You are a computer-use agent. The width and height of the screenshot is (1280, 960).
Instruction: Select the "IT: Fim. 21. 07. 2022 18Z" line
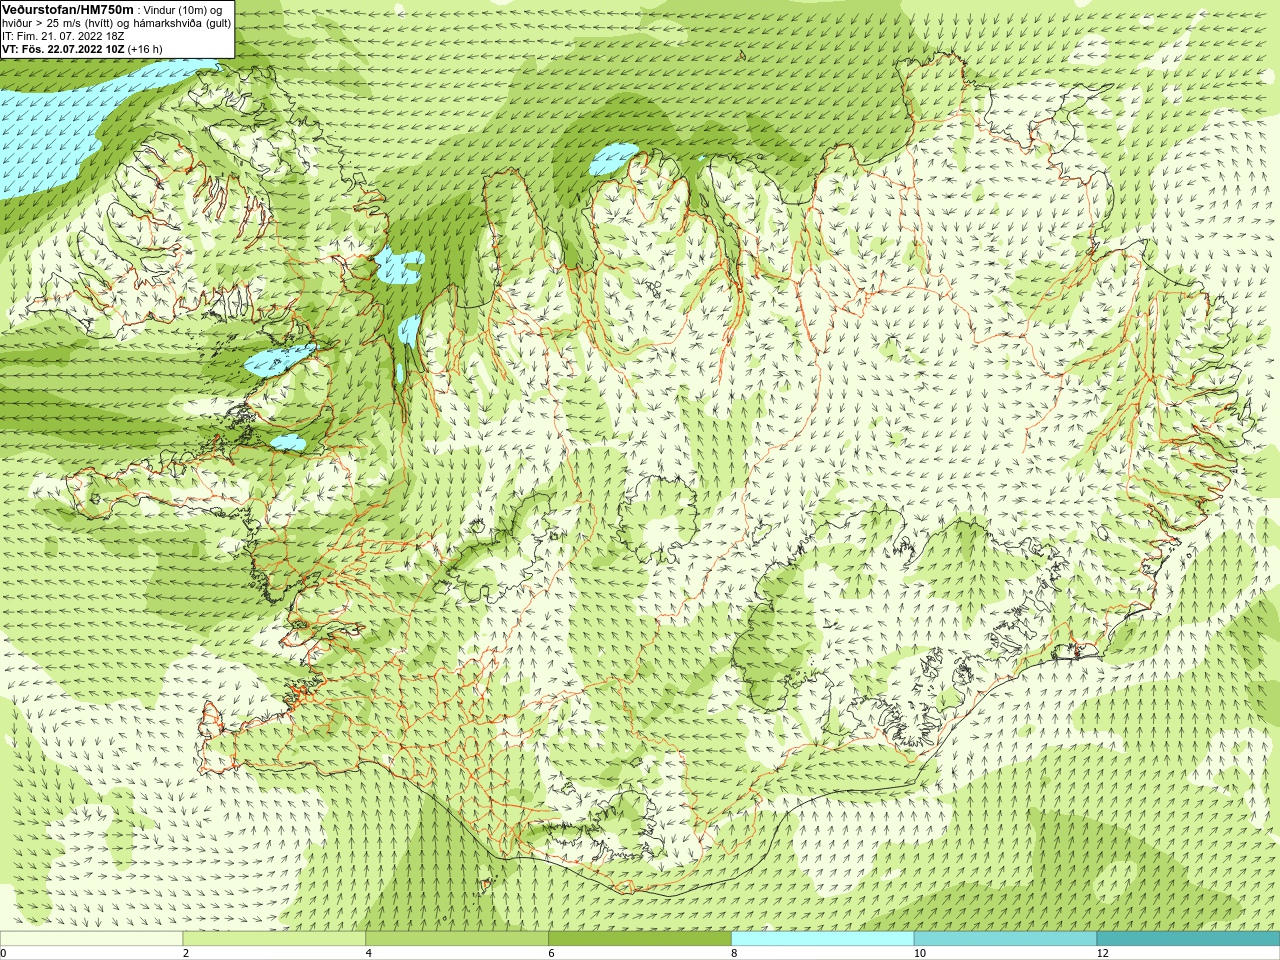tap(63, 36)
